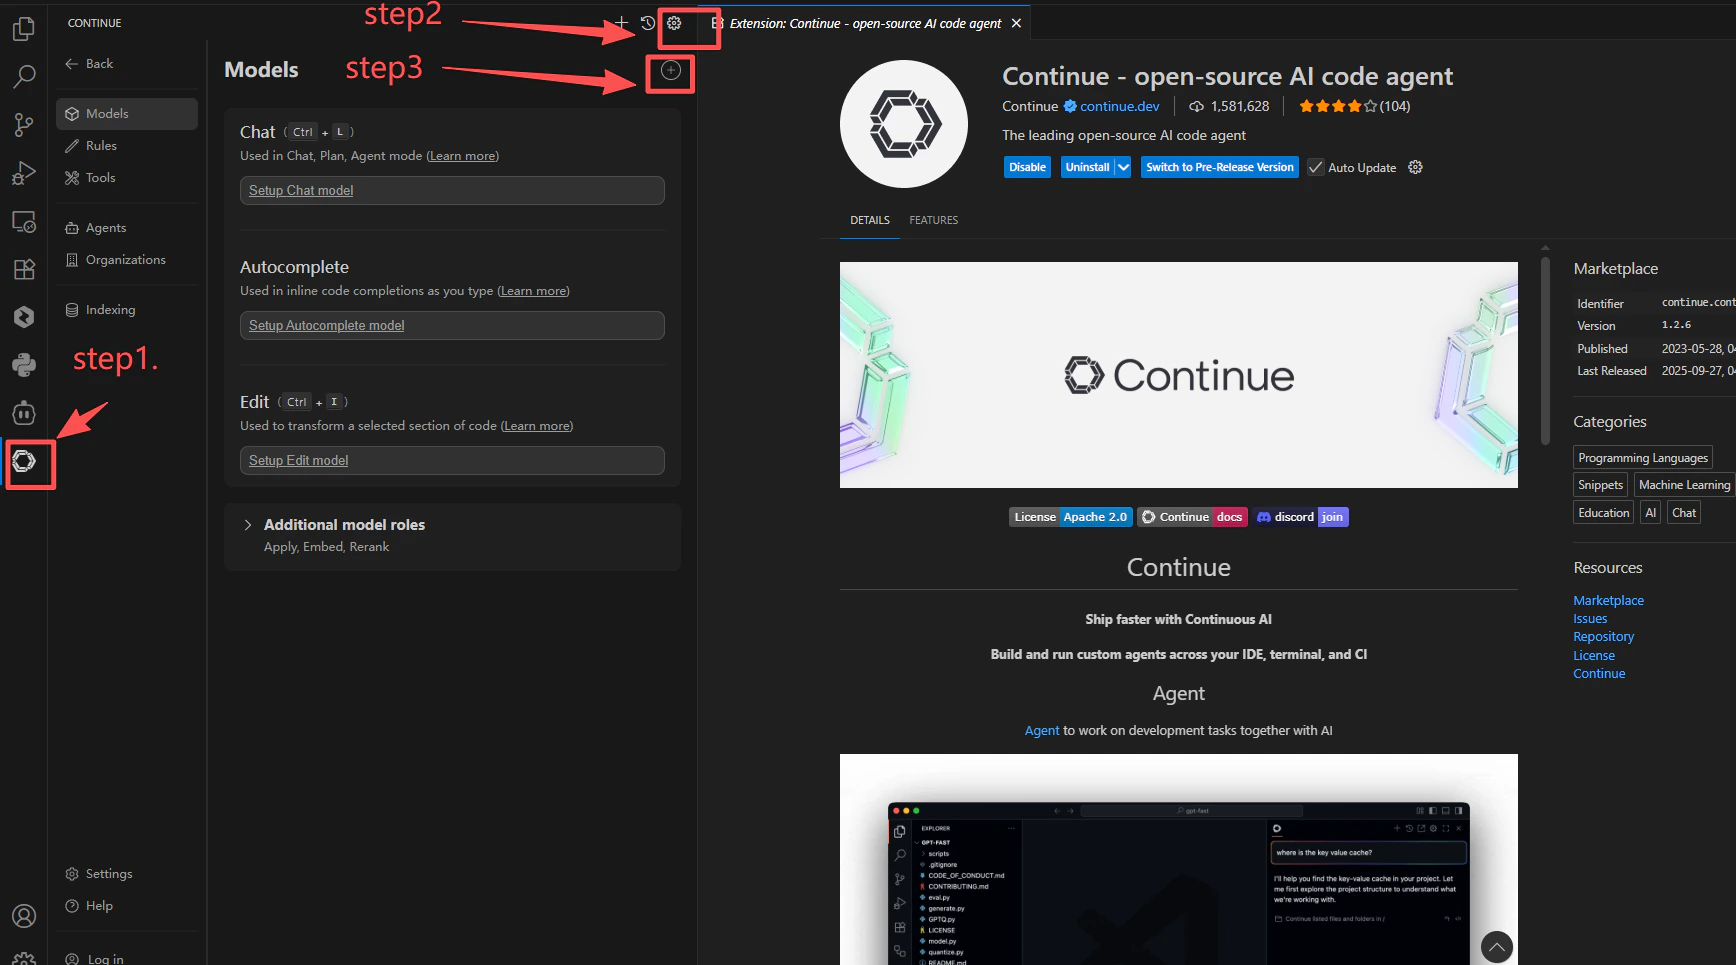Click the extension install count cloud icon
Image resolution: width=1736 pixels, height=965 pixels.
1196,106
